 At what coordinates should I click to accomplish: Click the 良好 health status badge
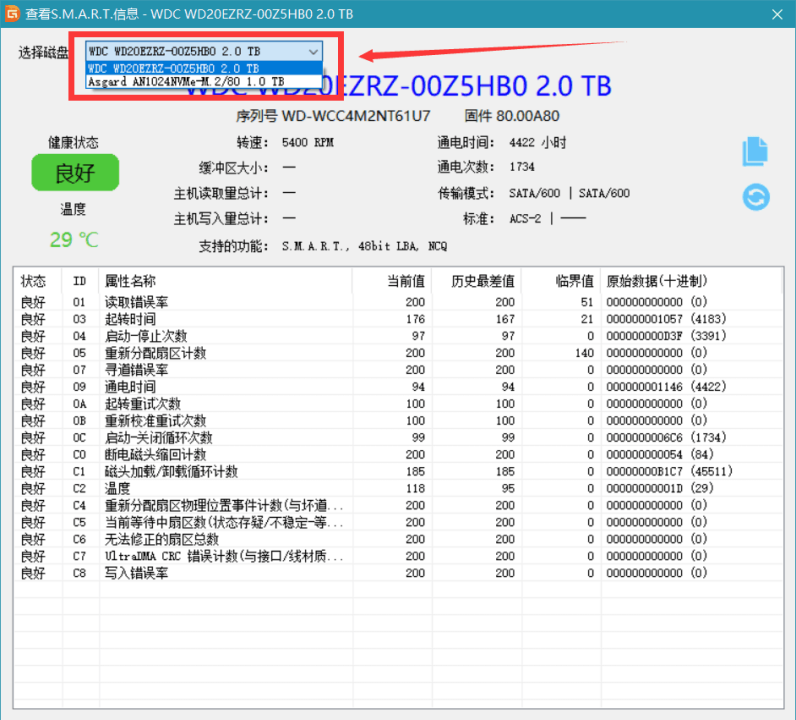75,173
